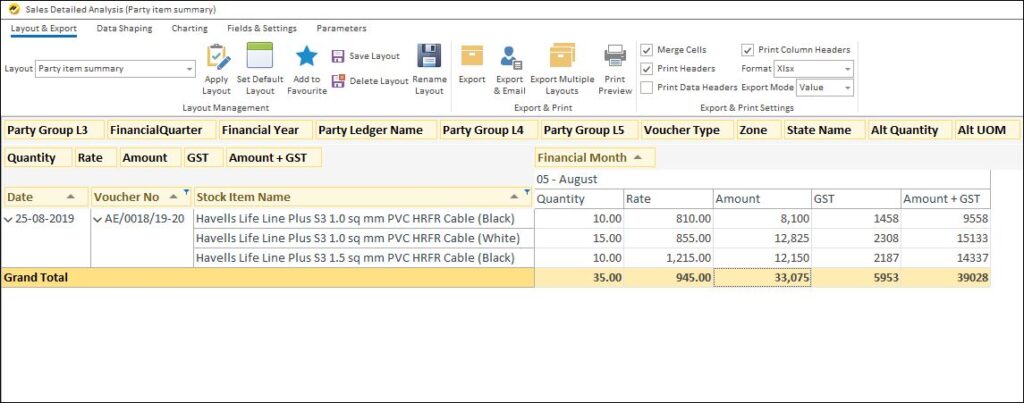Click the Export & Email icon

click(510, 57)
